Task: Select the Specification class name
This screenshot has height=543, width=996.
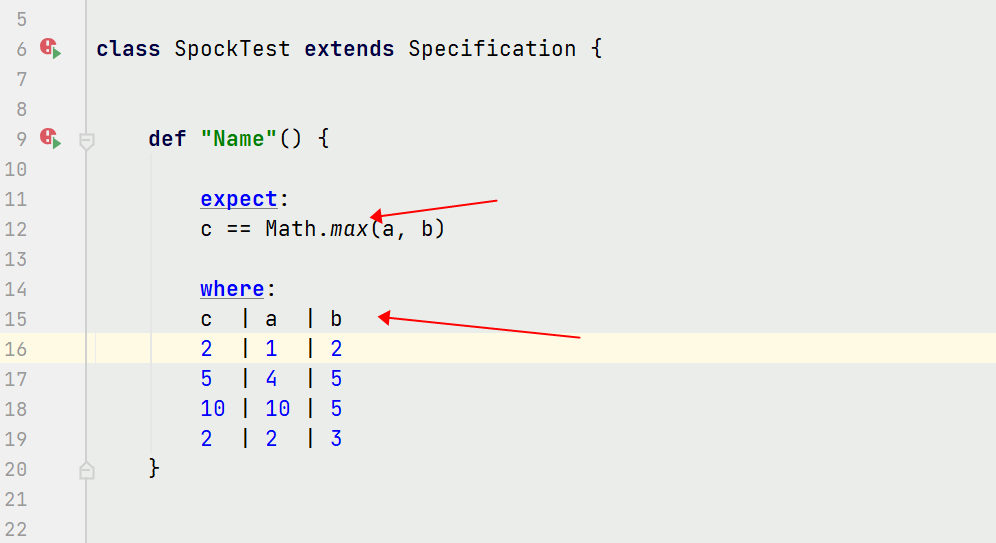Action: pos(492,49)
